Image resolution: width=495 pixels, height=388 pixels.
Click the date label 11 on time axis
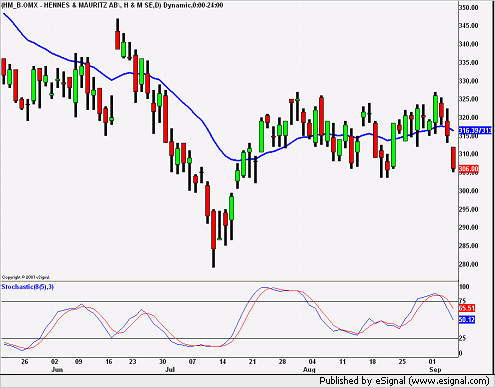342,362
